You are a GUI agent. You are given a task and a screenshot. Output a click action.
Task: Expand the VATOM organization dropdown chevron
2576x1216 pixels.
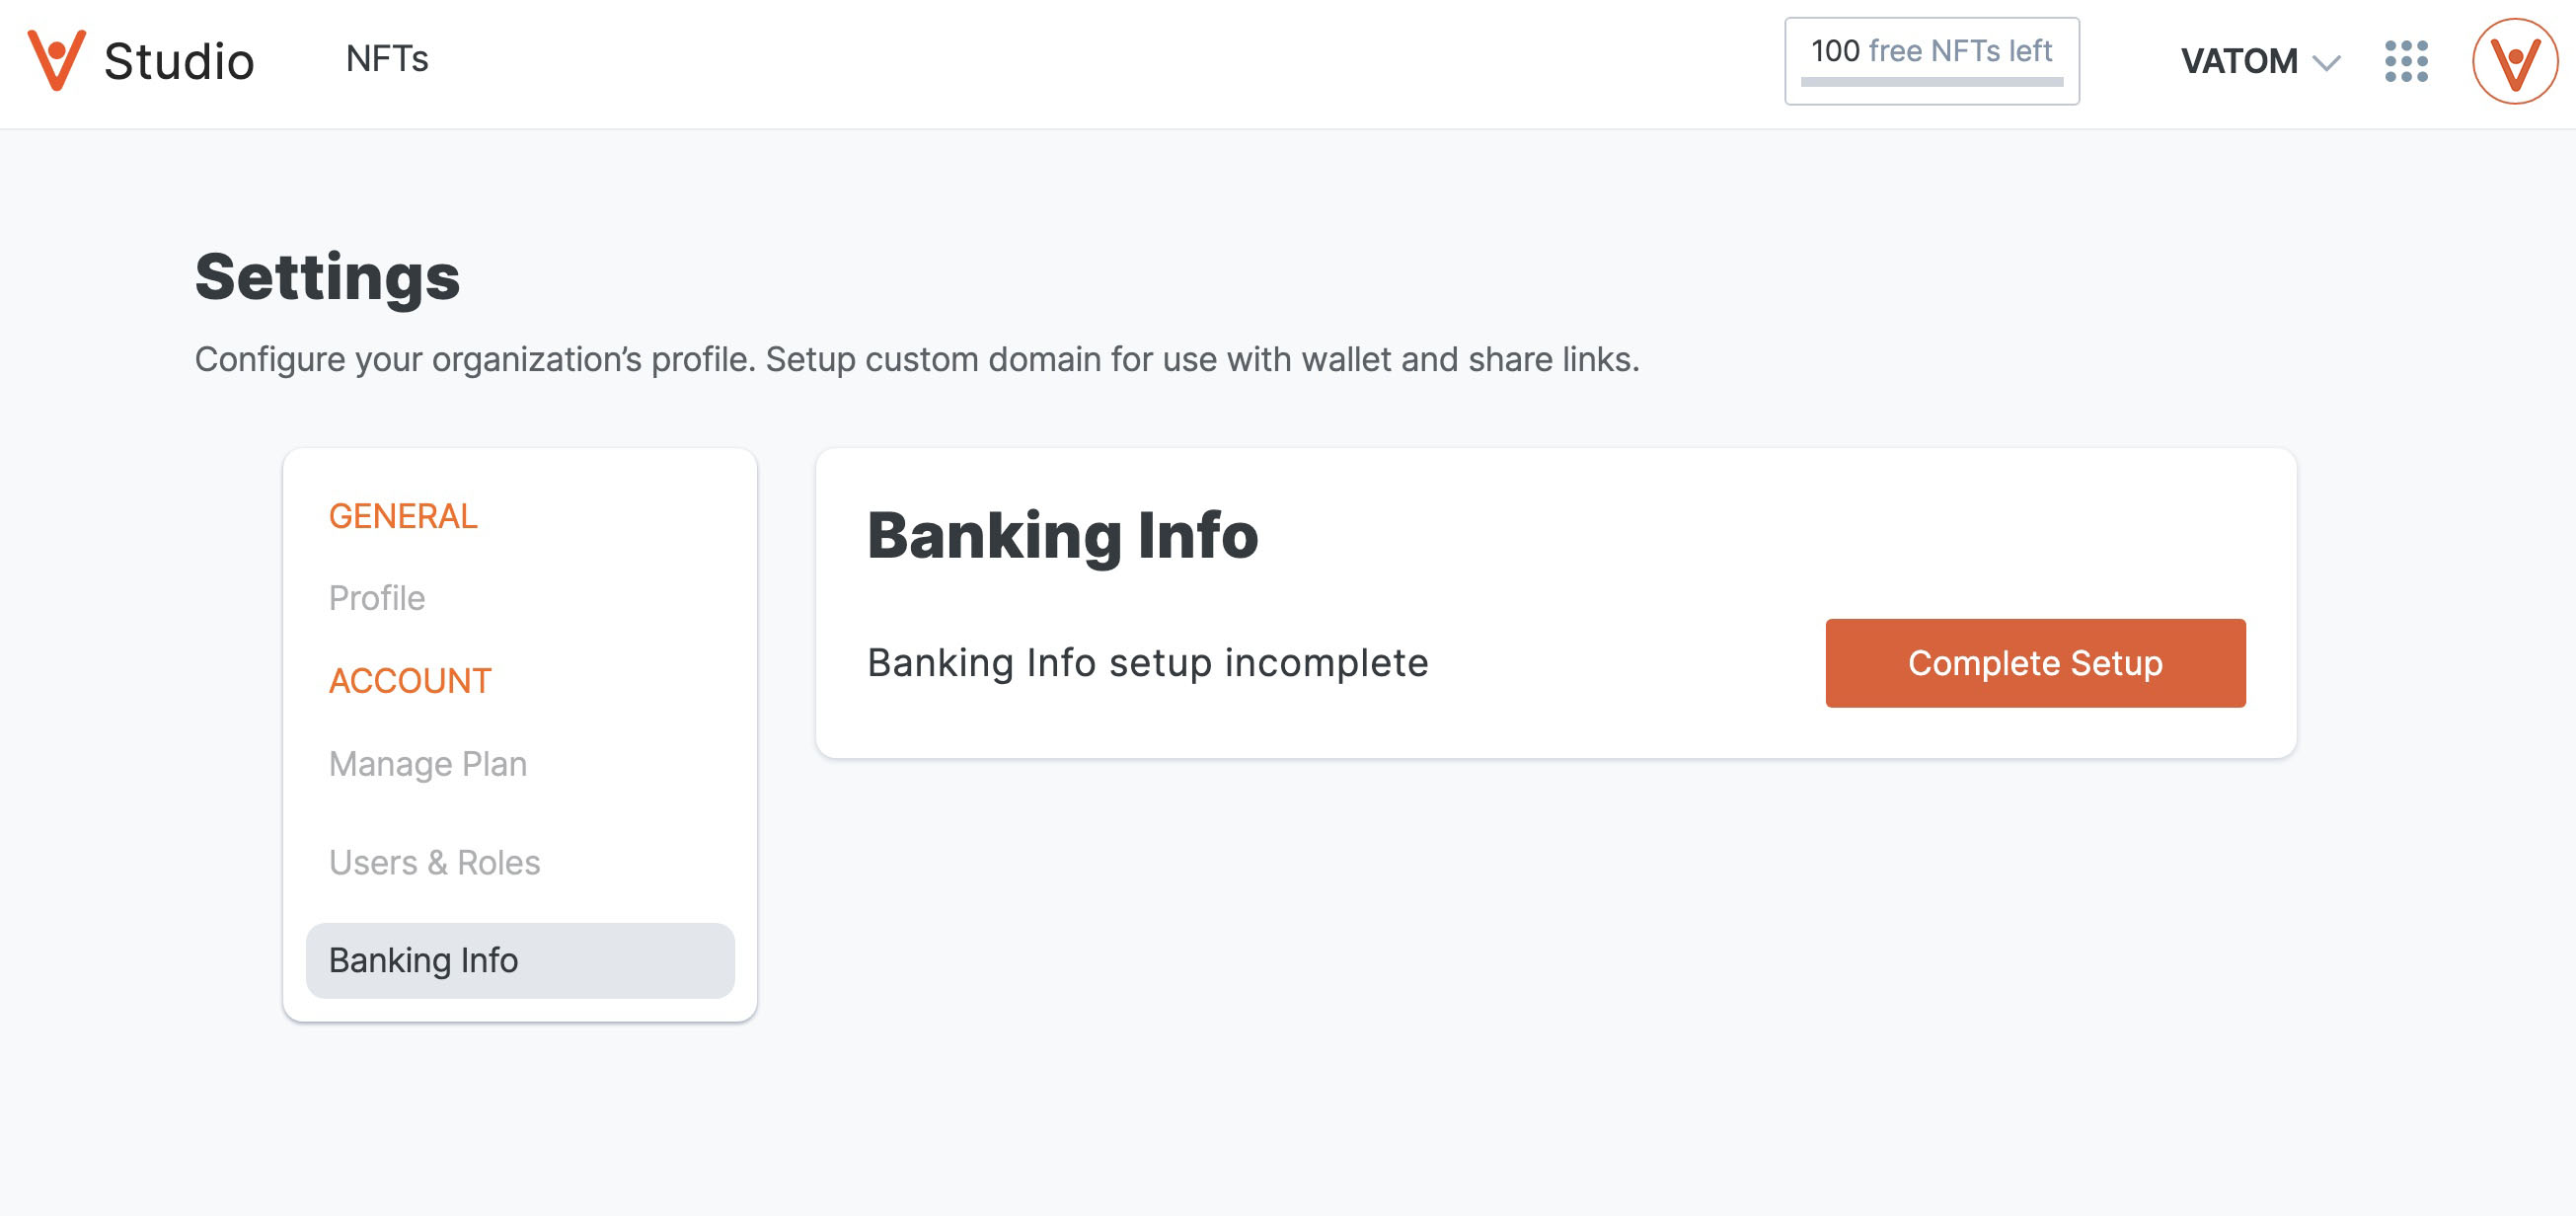pos(2327,63)
